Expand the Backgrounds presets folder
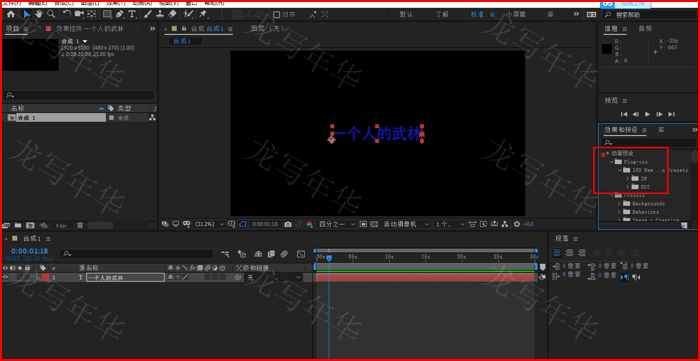This screenshot has height=361, width=700. tap(620, 203)
